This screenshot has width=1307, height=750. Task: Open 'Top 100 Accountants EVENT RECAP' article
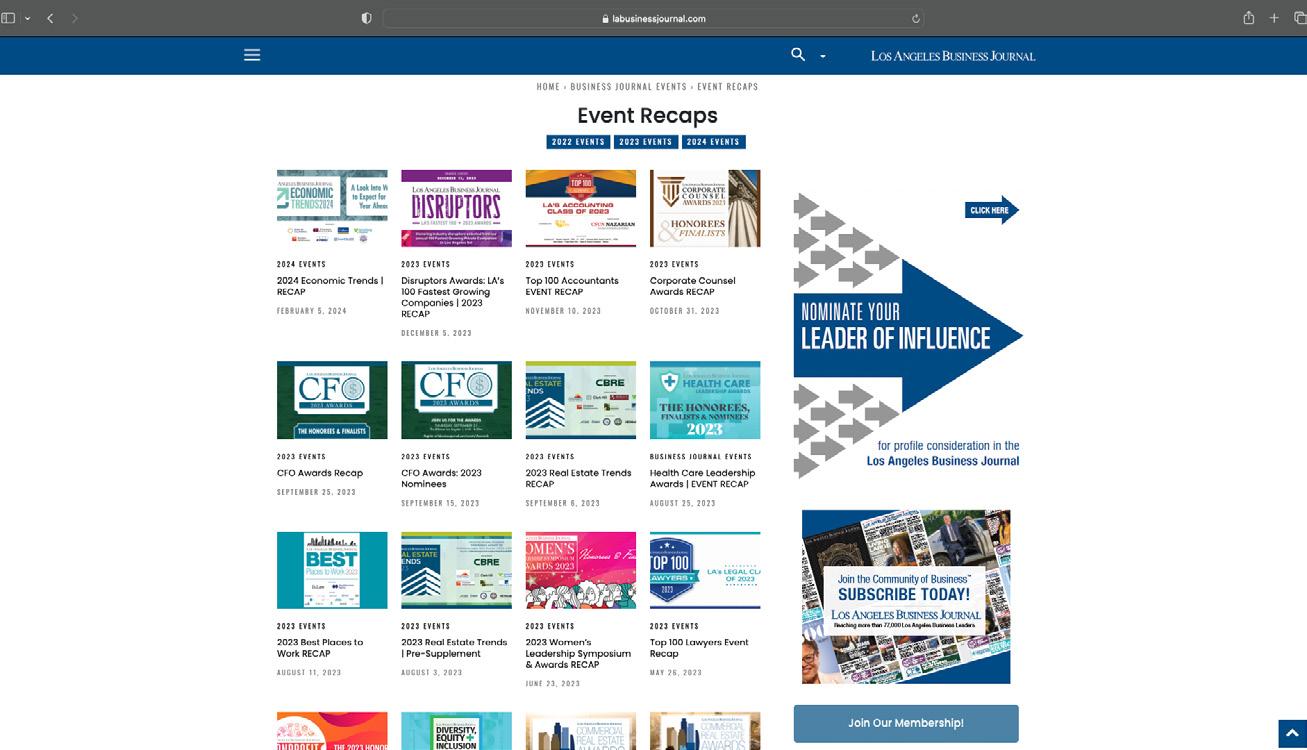pos(572,286)
